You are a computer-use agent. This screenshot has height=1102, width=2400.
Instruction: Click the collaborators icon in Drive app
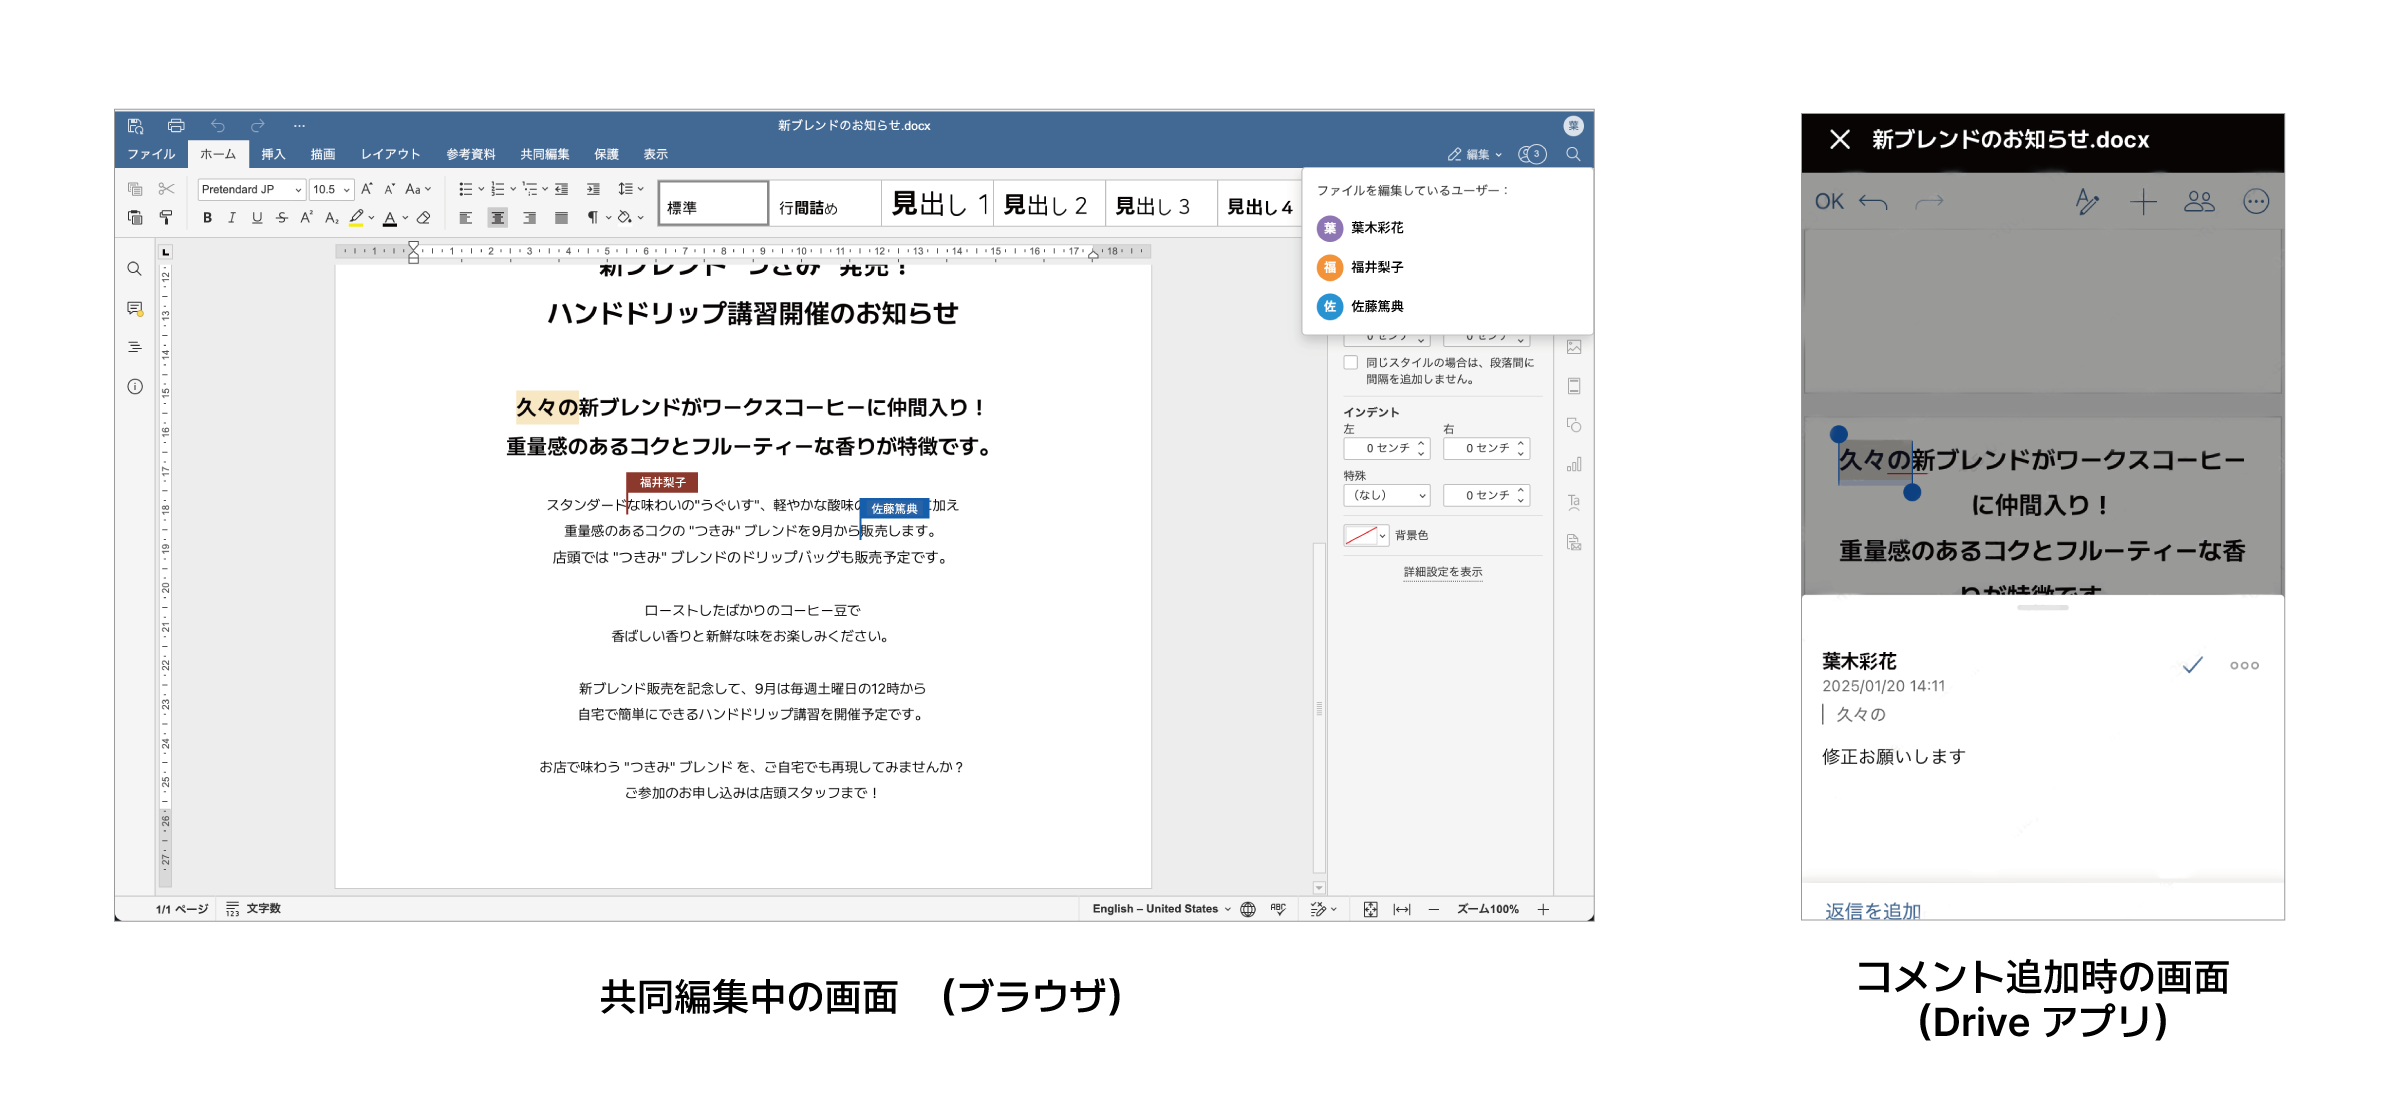pyautogui.click(x=2199, y=202)
